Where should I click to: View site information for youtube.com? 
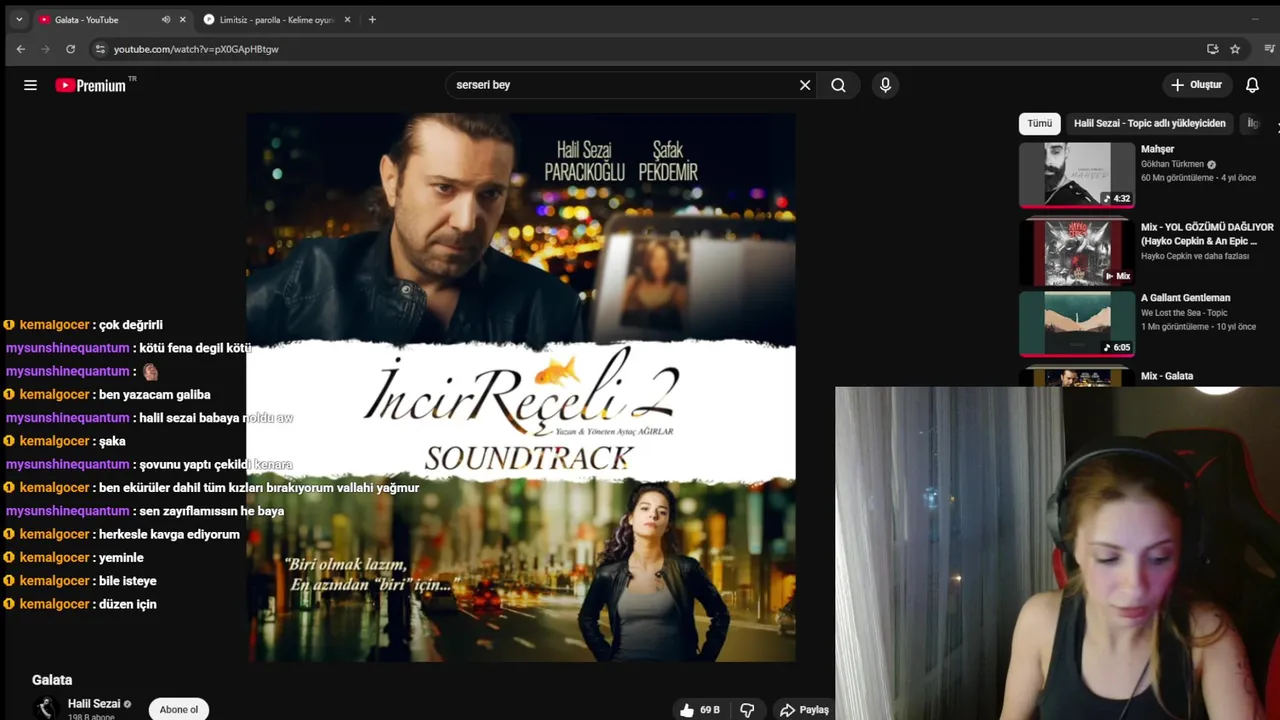99,49
